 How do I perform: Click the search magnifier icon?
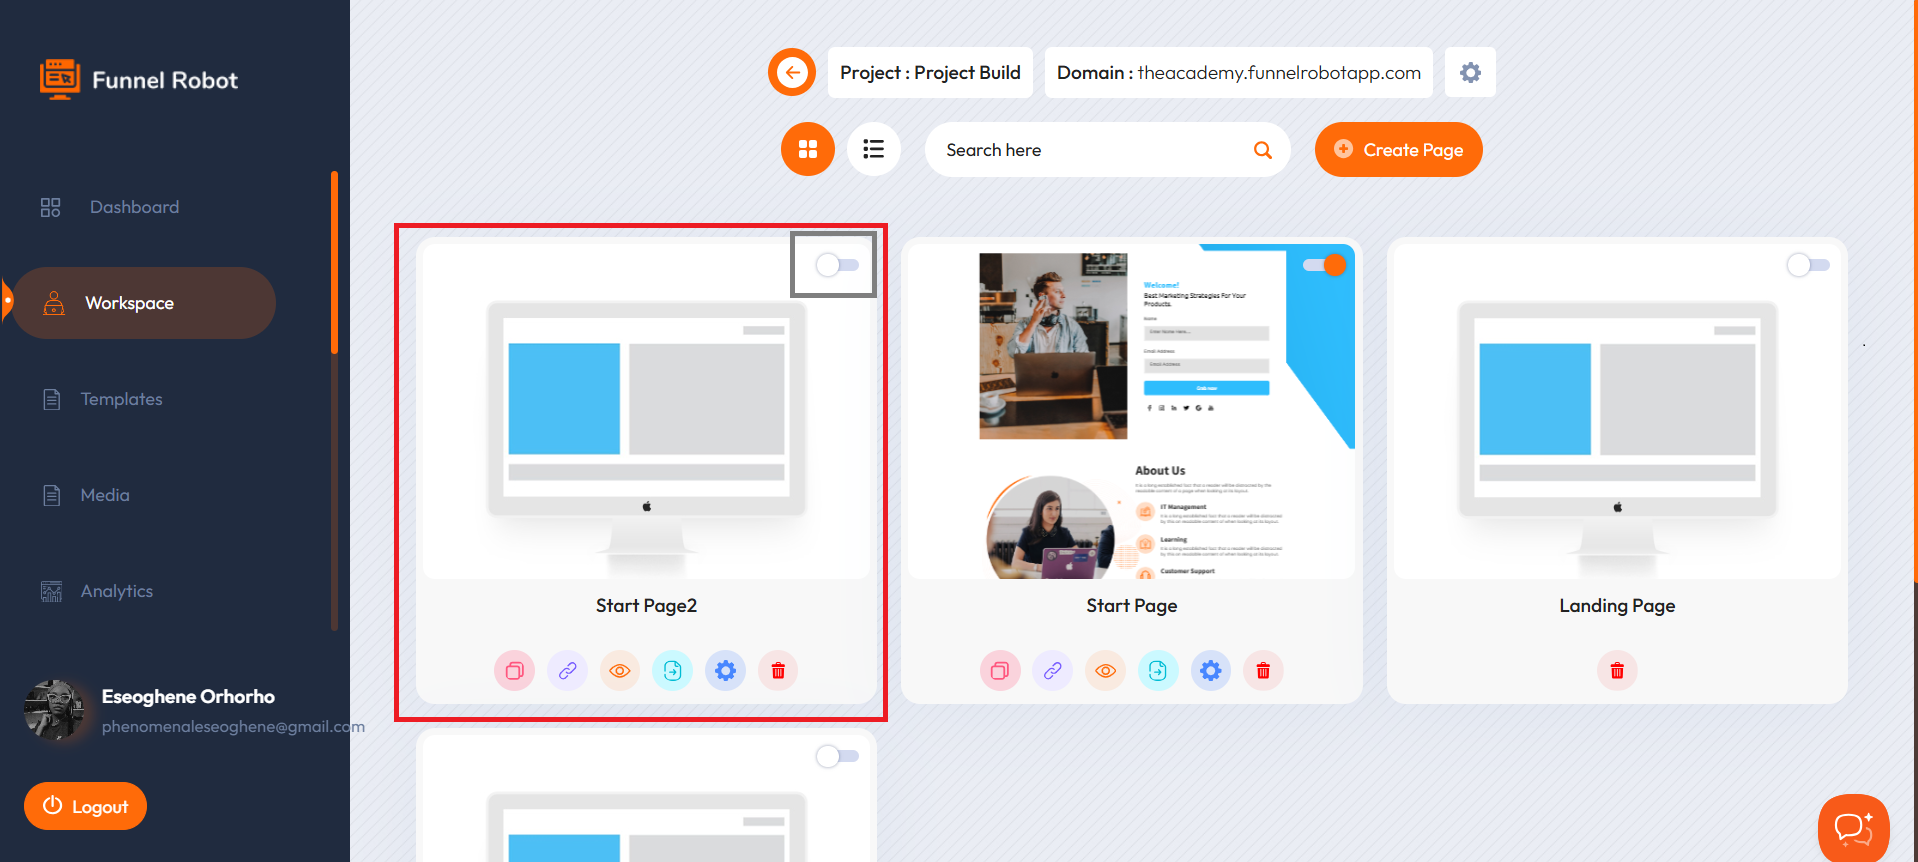point(1263,150)
